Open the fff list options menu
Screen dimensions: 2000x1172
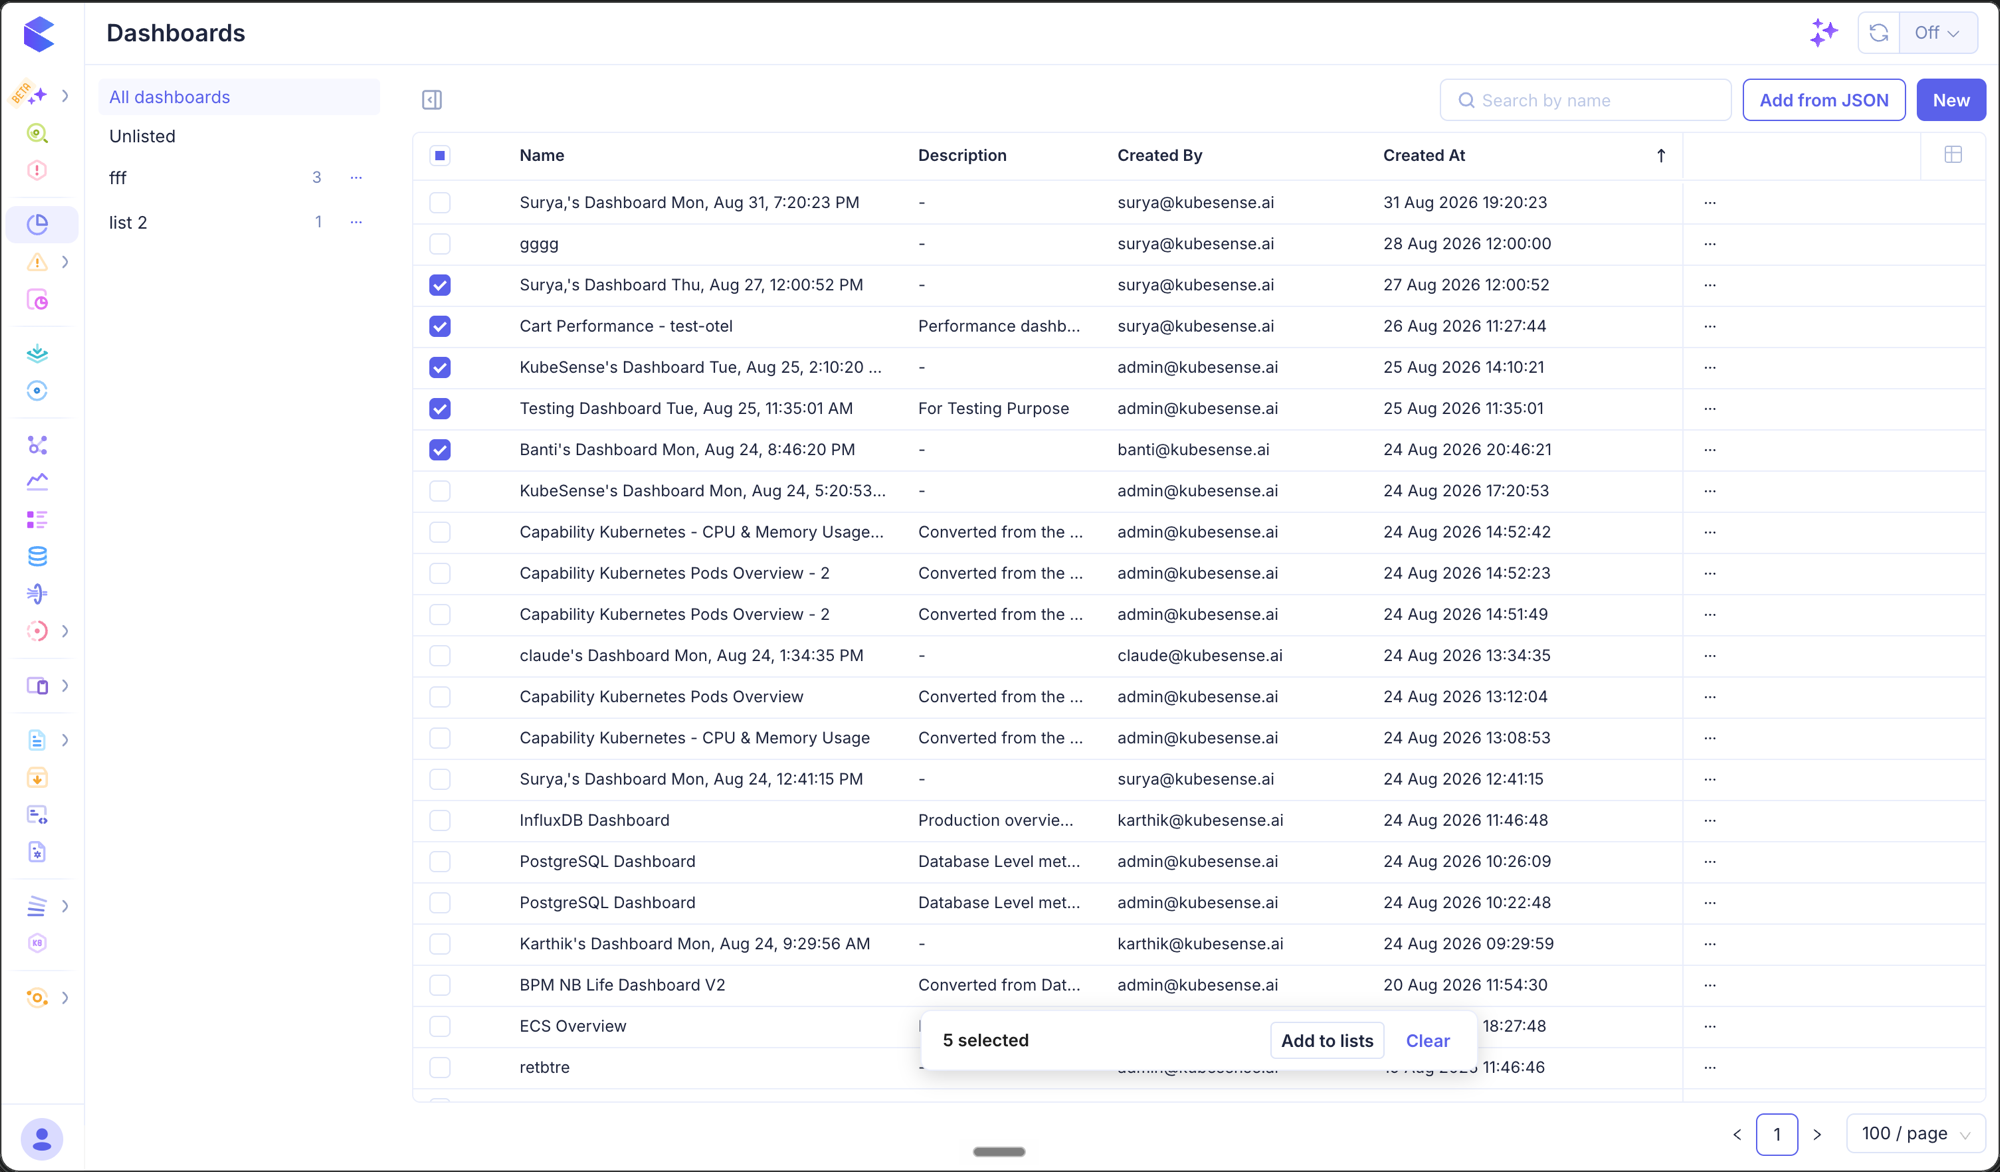pos(356,178)
